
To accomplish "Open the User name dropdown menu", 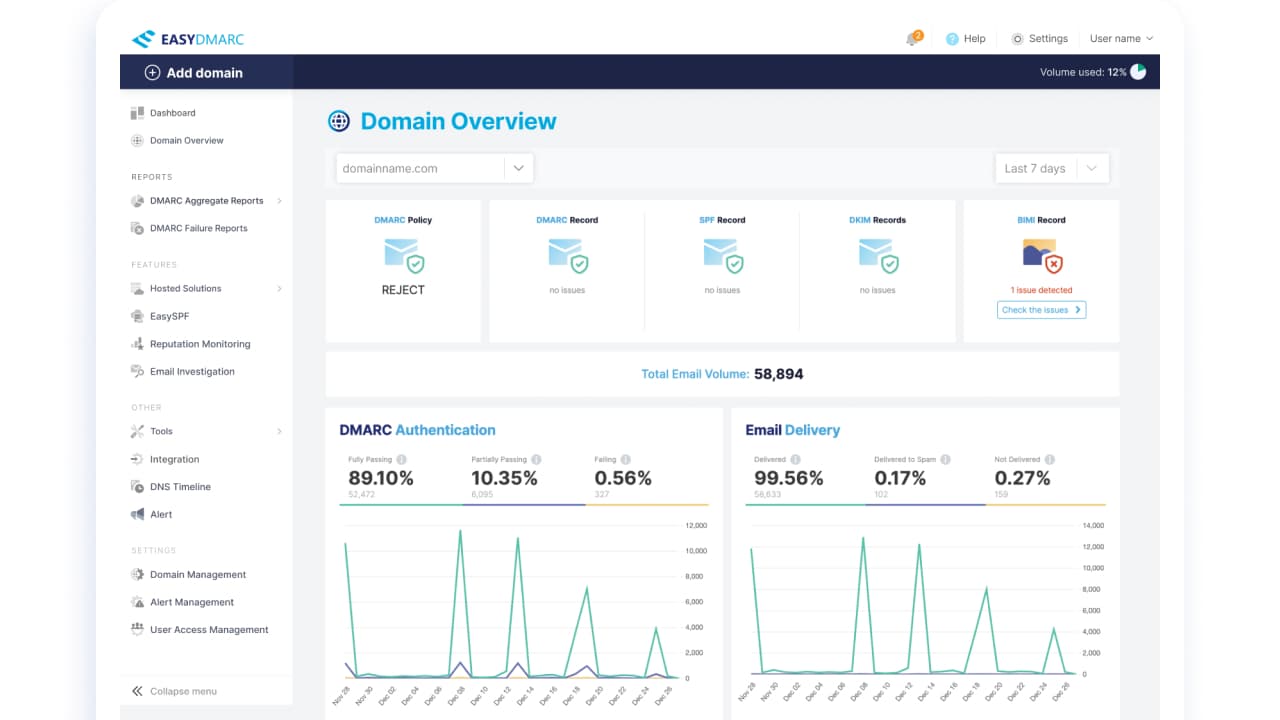I will click(1121, 39).
